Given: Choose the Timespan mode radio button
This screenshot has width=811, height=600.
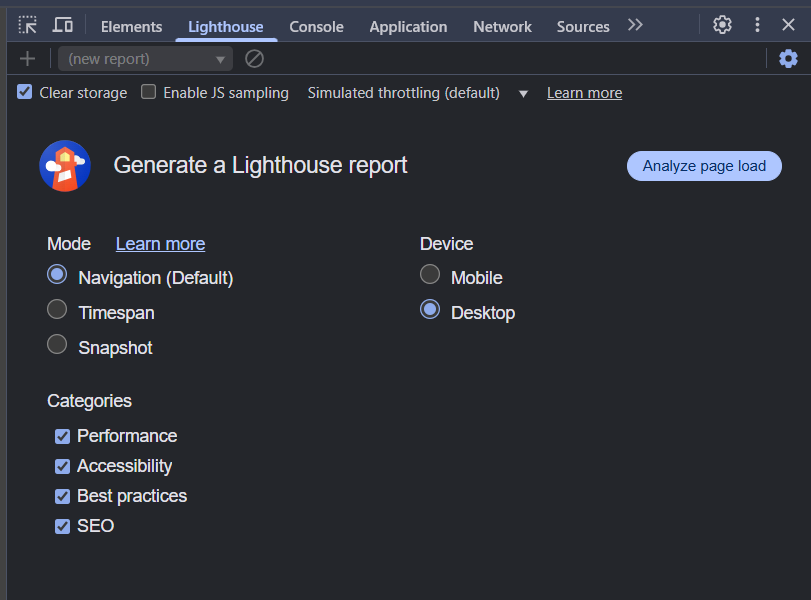Looking at the screenshot, I should 57,309.
